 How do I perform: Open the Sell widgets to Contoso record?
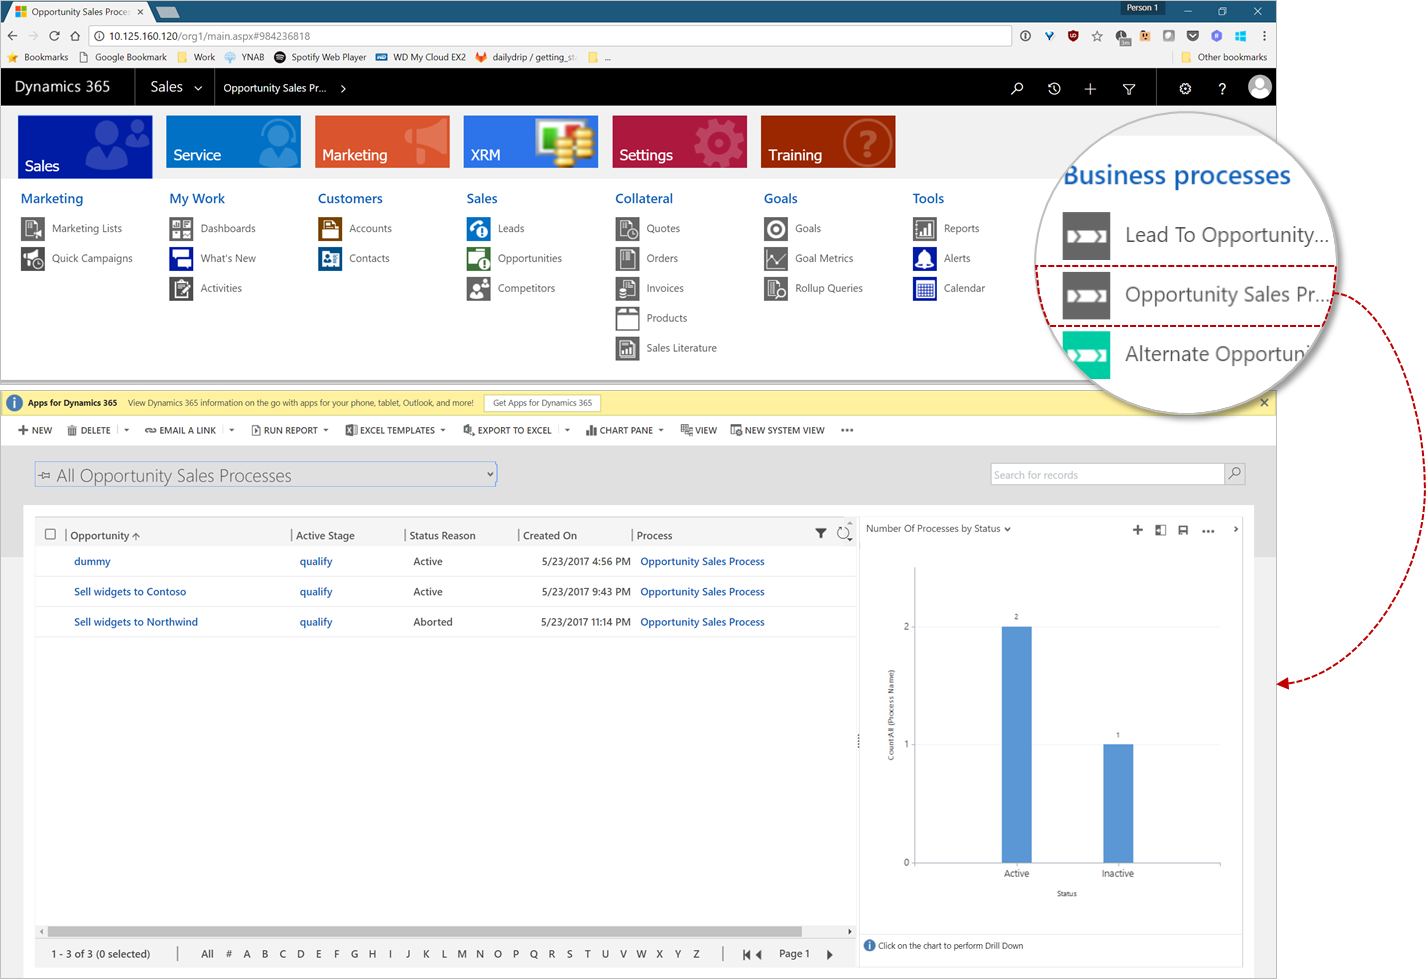tap(130, 591)
